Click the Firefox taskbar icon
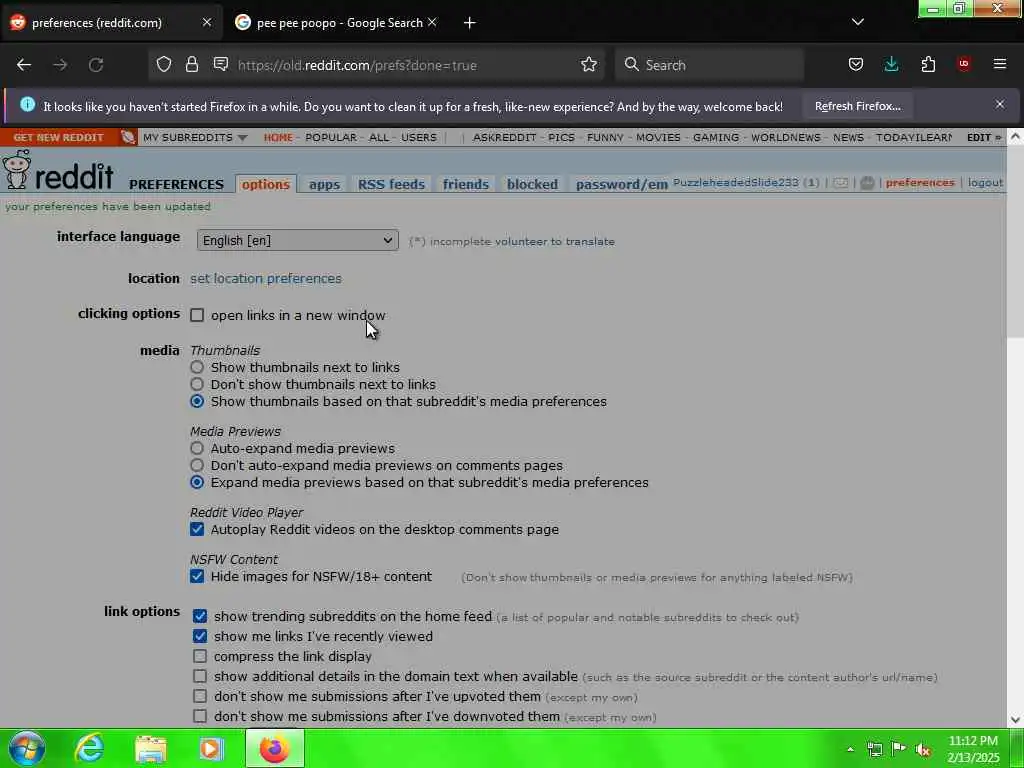 coord(274,748)
